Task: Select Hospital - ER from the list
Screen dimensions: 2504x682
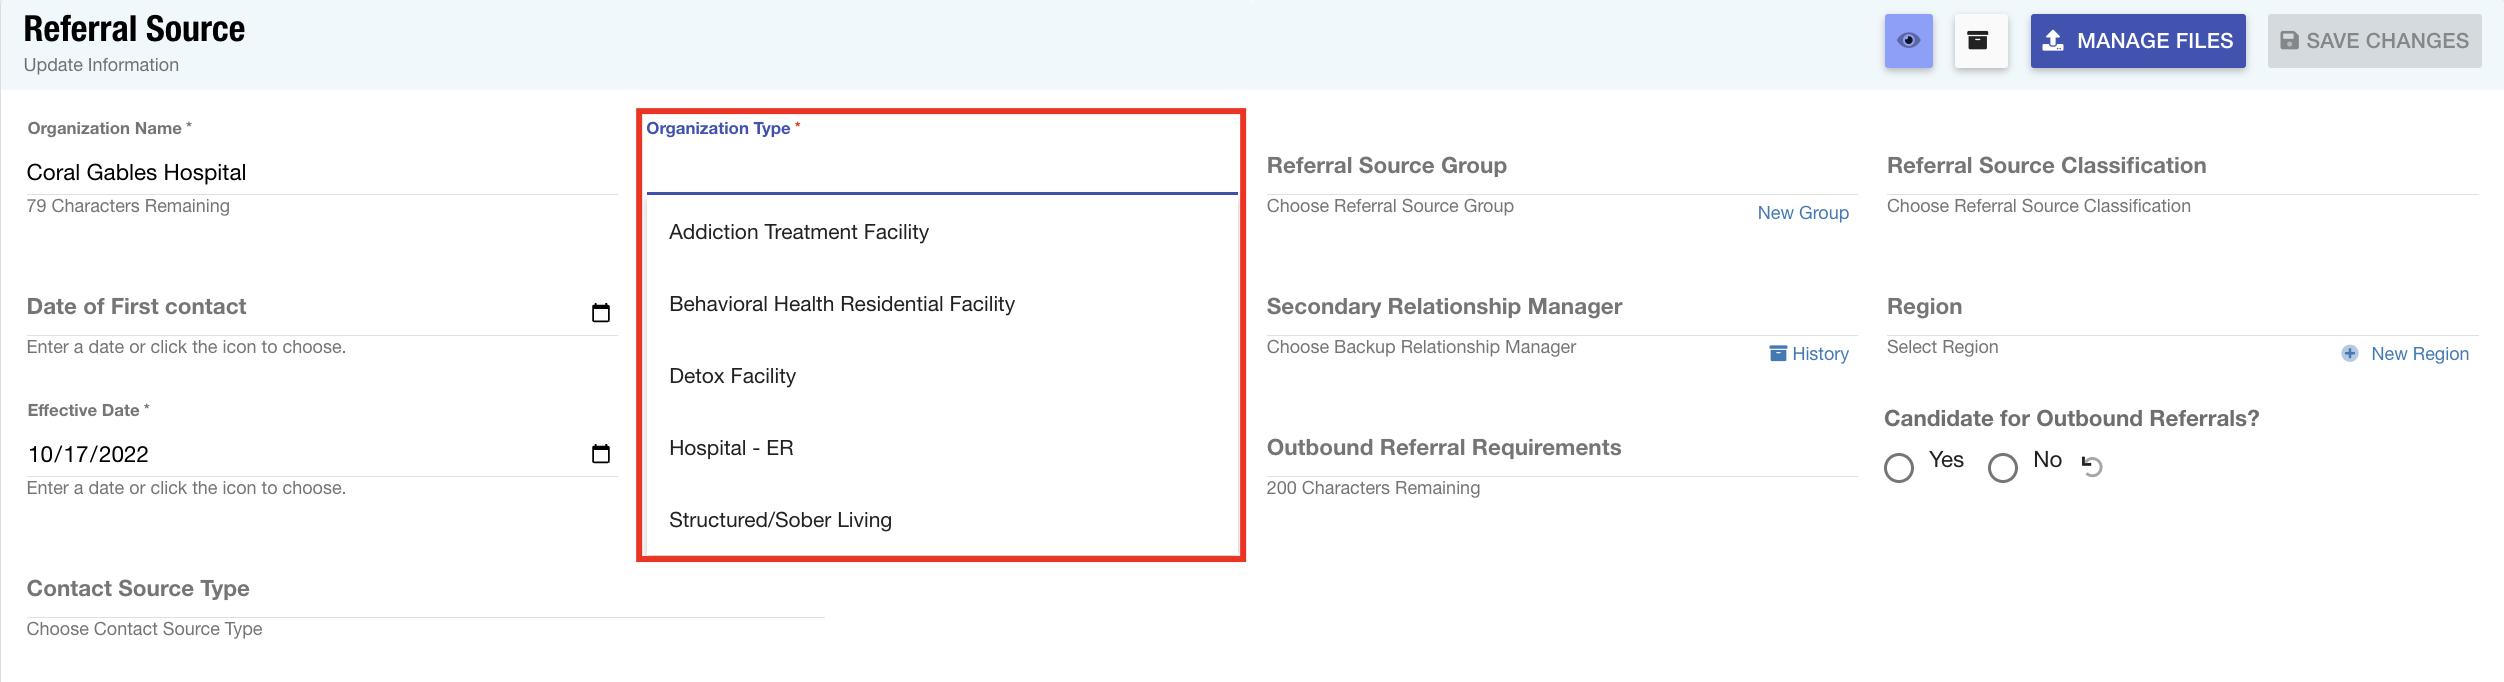Action: pos(731,448)
